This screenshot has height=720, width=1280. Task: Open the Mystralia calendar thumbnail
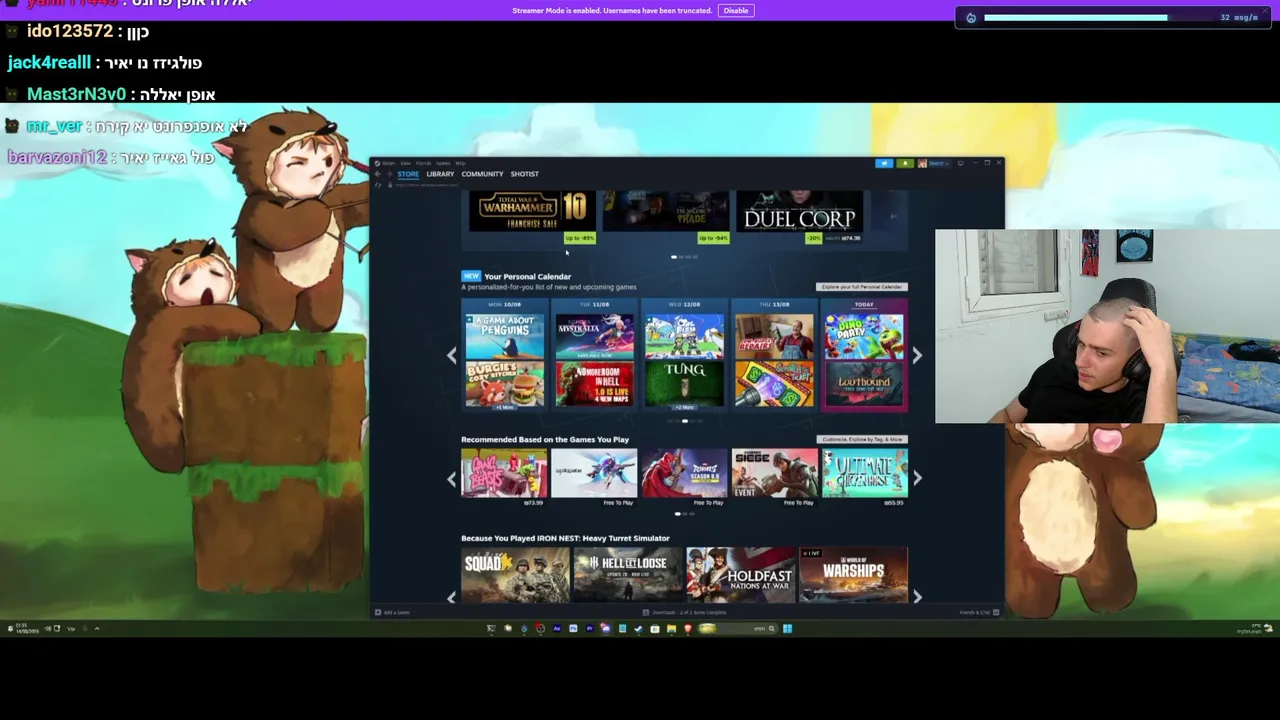click(595, 336)
